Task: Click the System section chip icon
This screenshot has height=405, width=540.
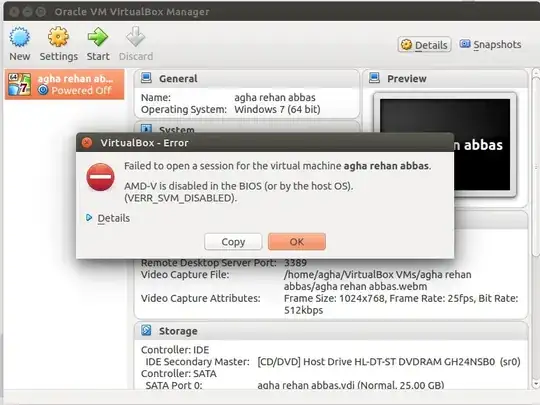Action: tap(146, 129)
